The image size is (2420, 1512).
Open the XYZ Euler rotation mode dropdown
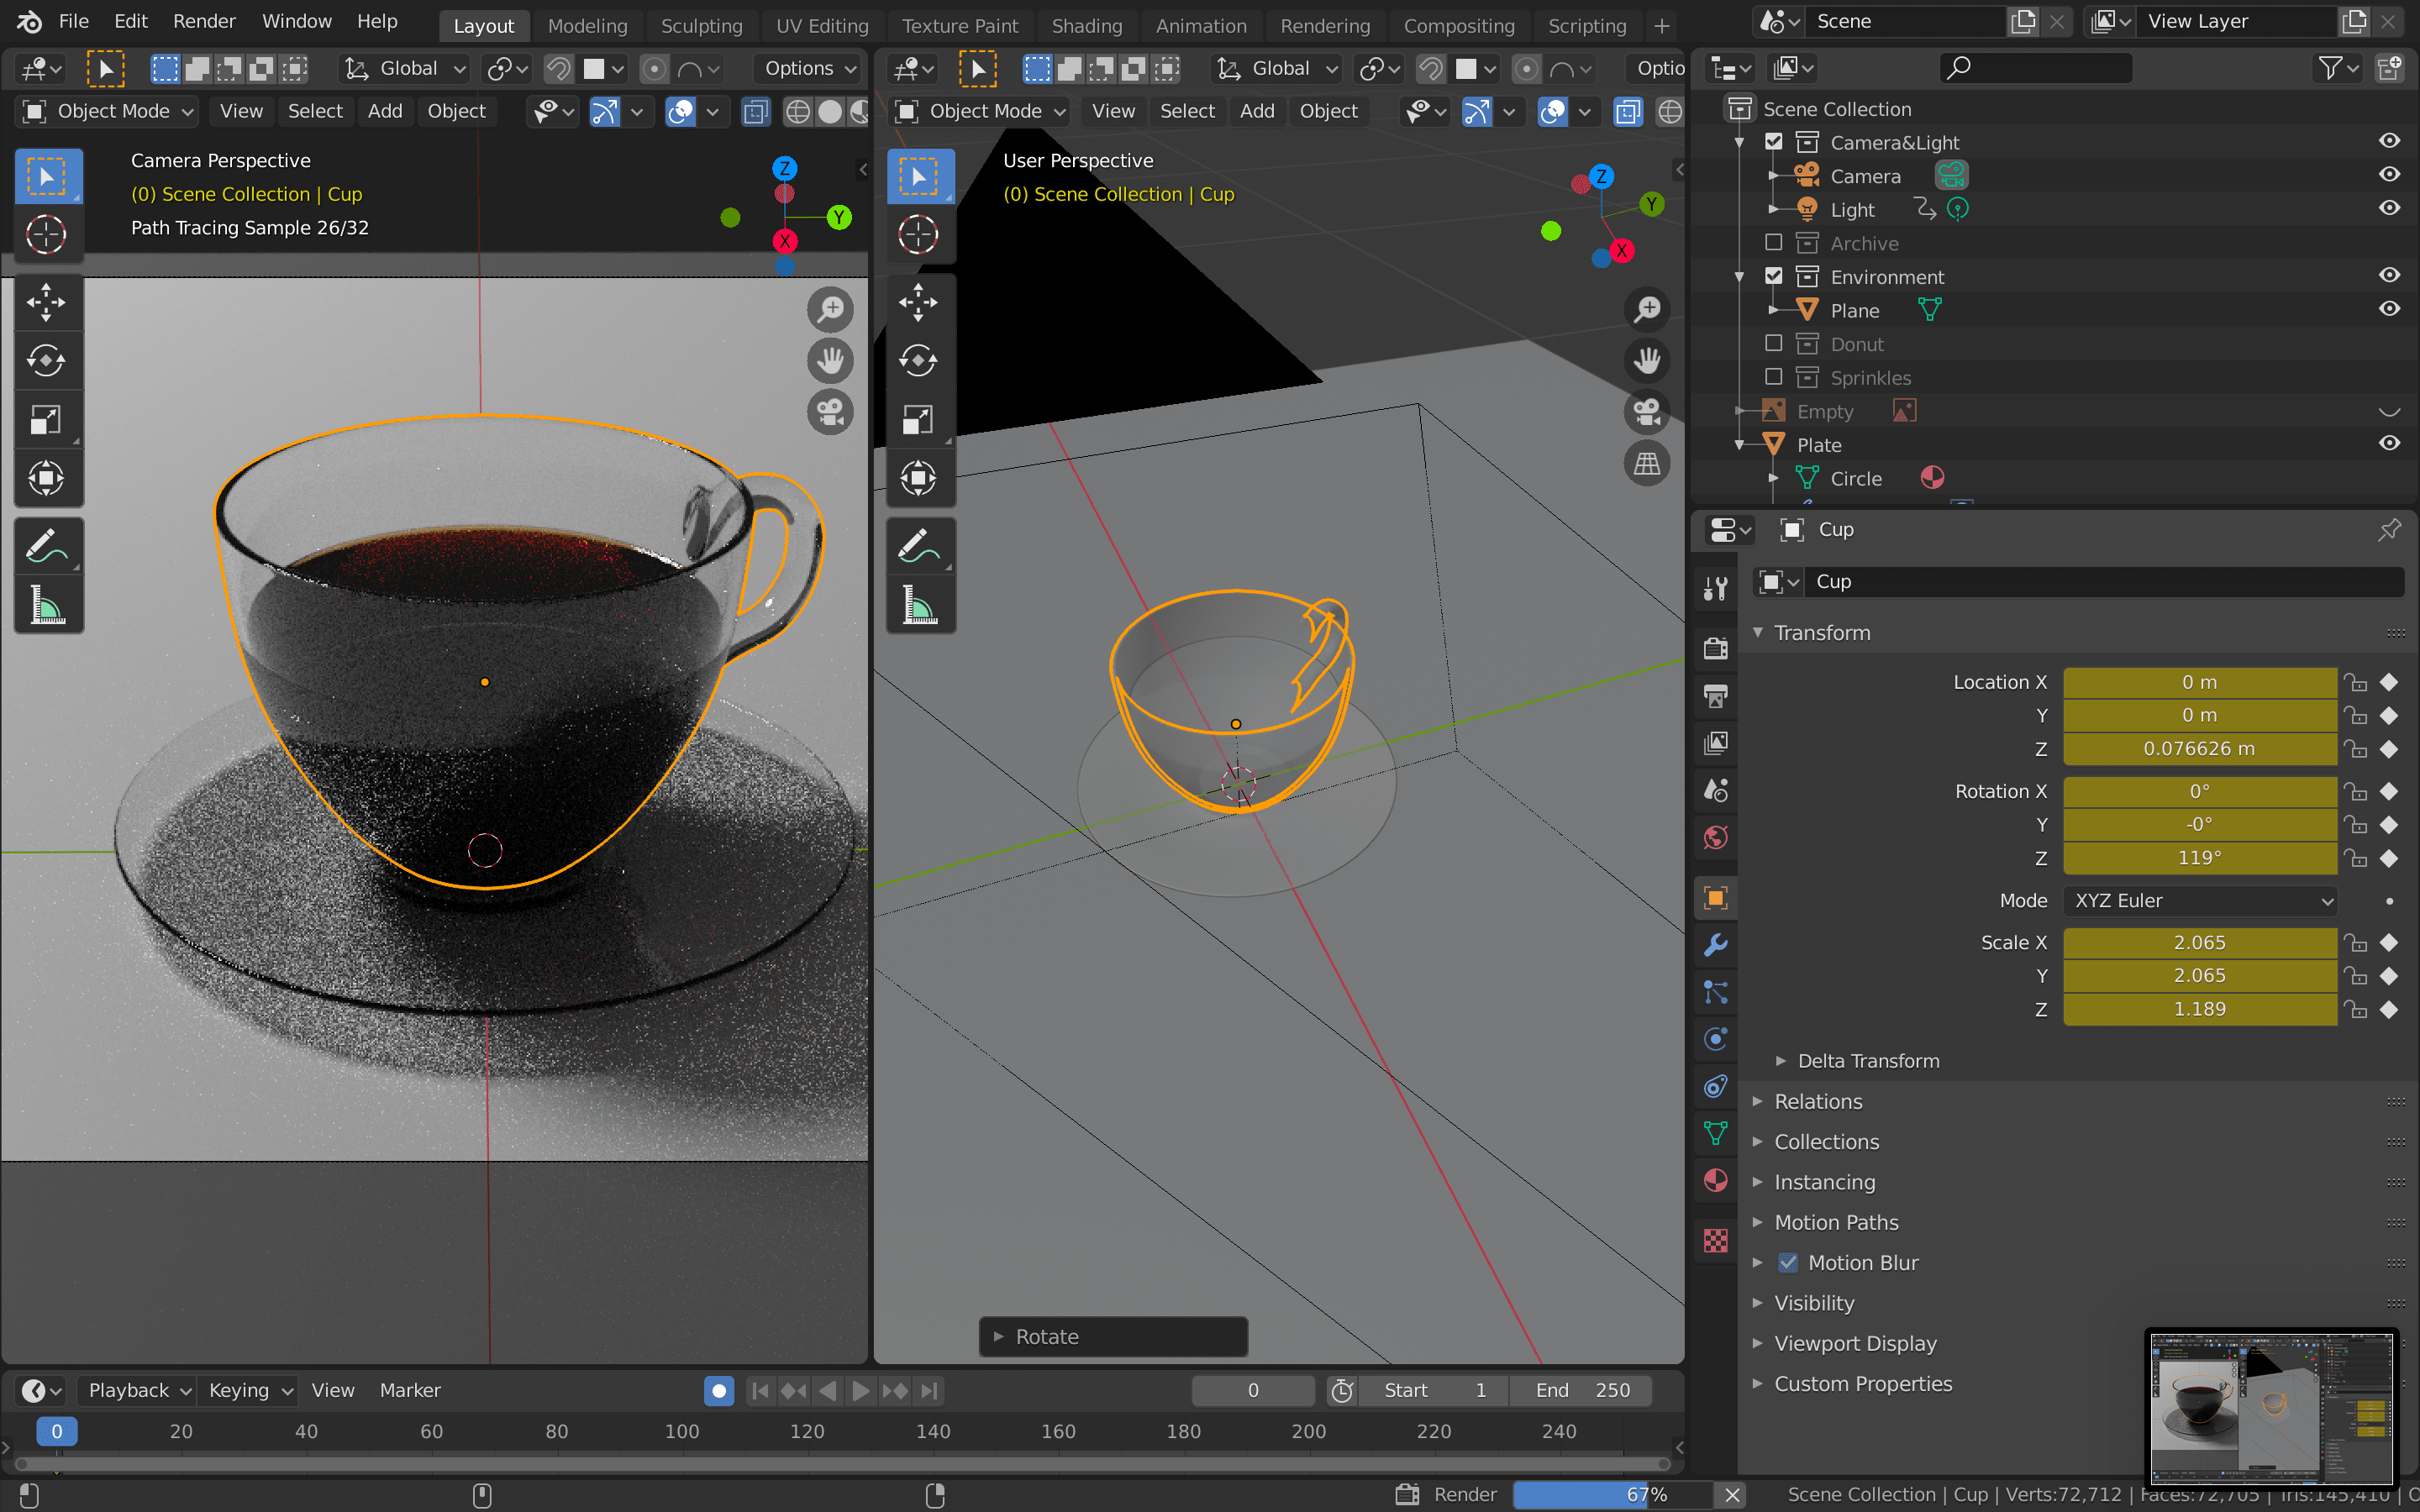tap(2200, 901)
